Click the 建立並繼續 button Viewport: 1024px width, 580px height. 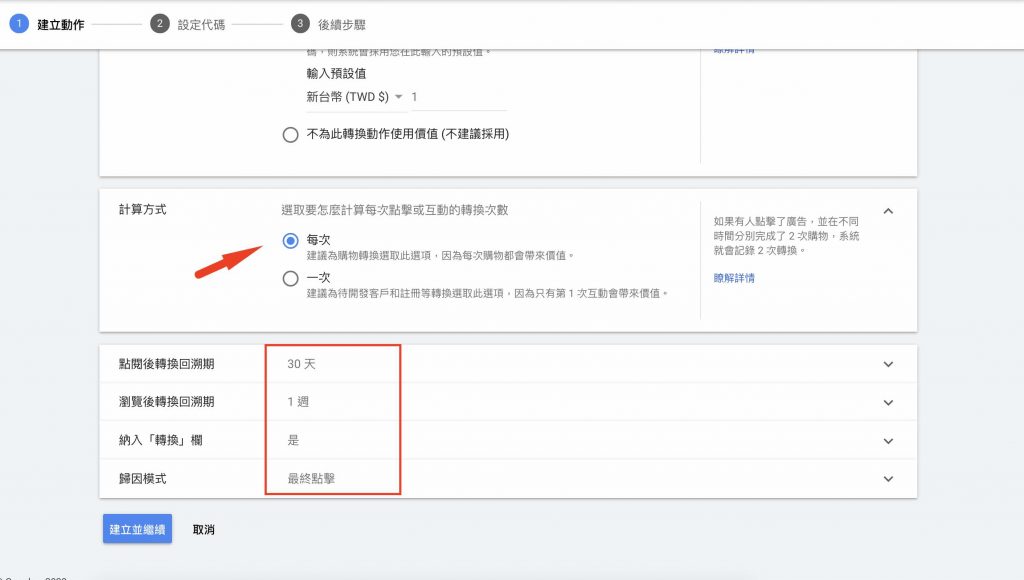click(137, 529)
